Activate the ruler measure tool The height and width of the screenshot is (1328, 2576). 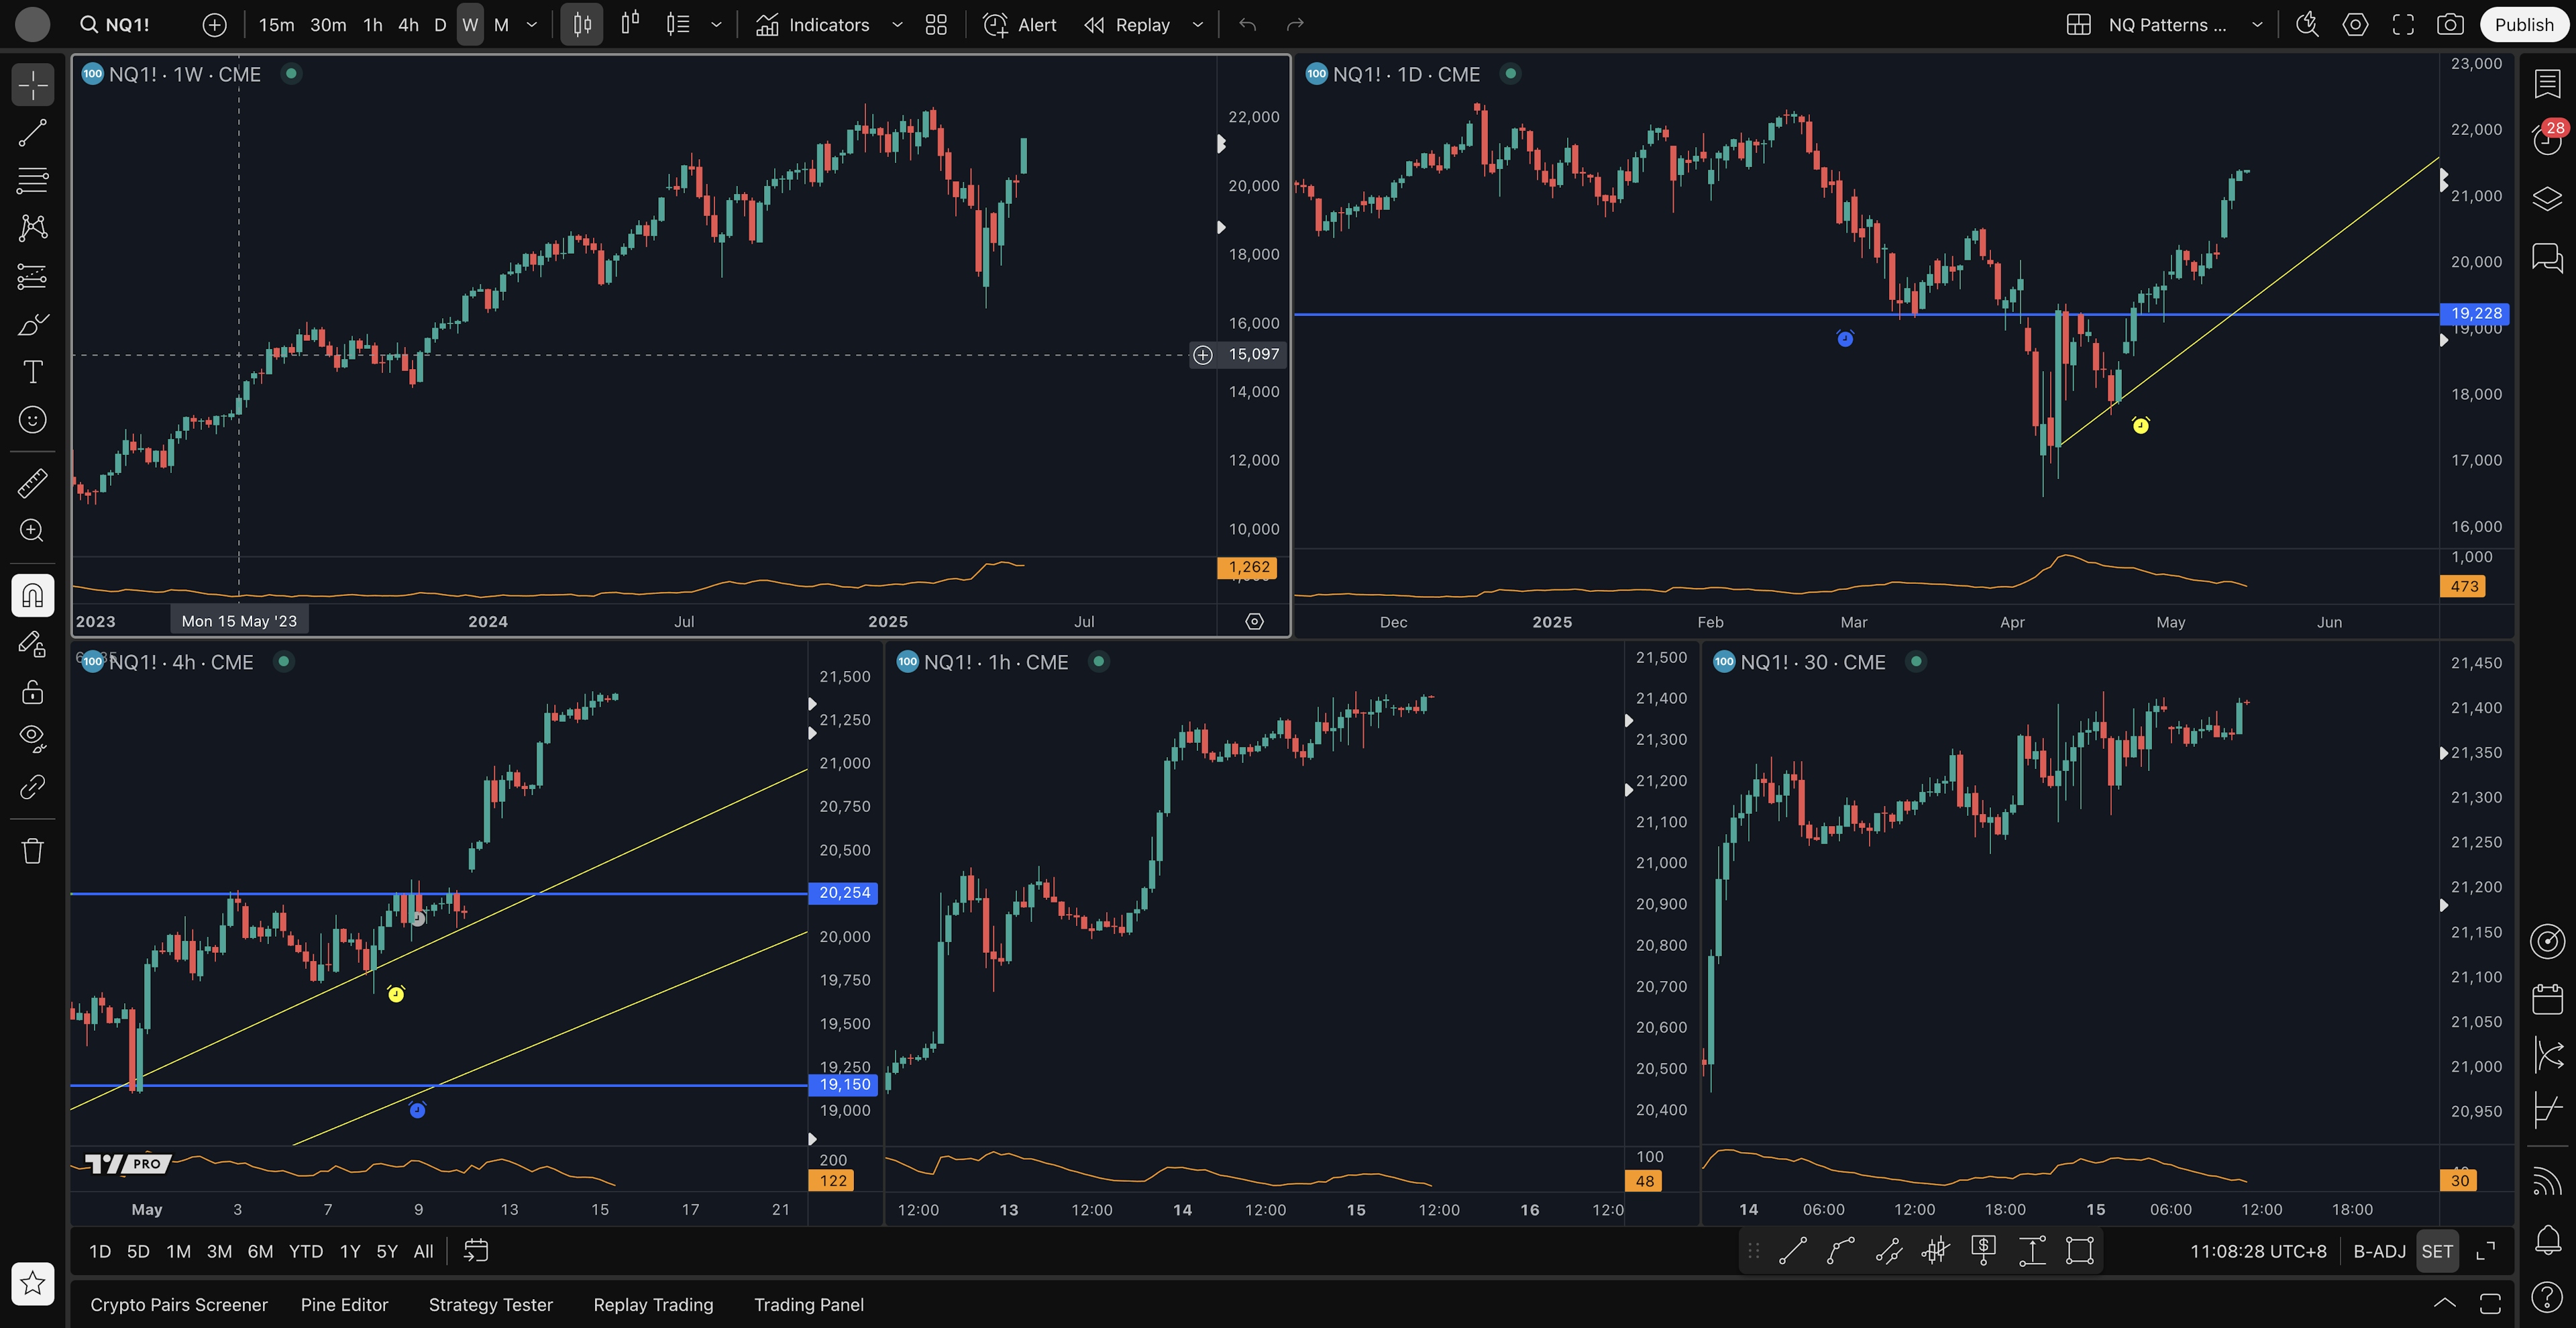(x=32, y=483)
